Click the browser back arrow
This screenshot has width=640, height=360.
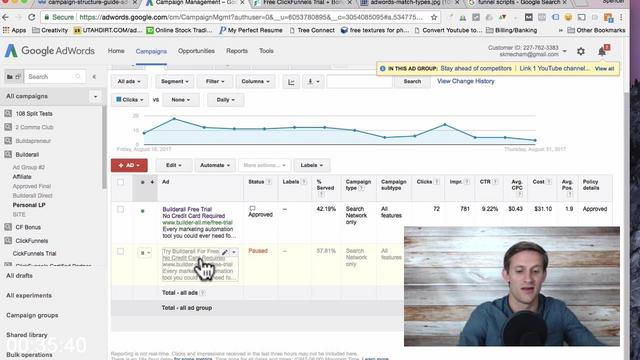tap(5, 18)
